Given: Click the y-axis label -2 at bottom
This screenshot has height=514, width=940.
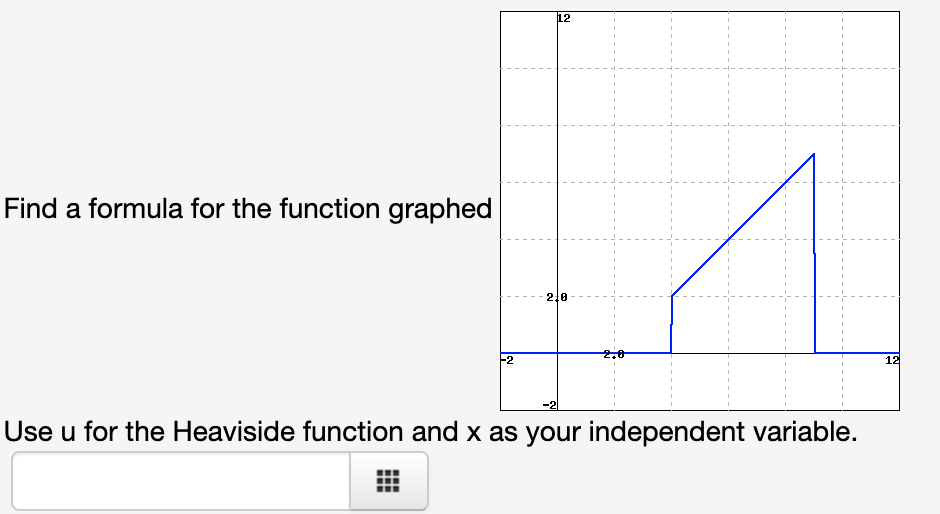Looking at the screenshot, I should pyautogui.click(x=550, y=405).
